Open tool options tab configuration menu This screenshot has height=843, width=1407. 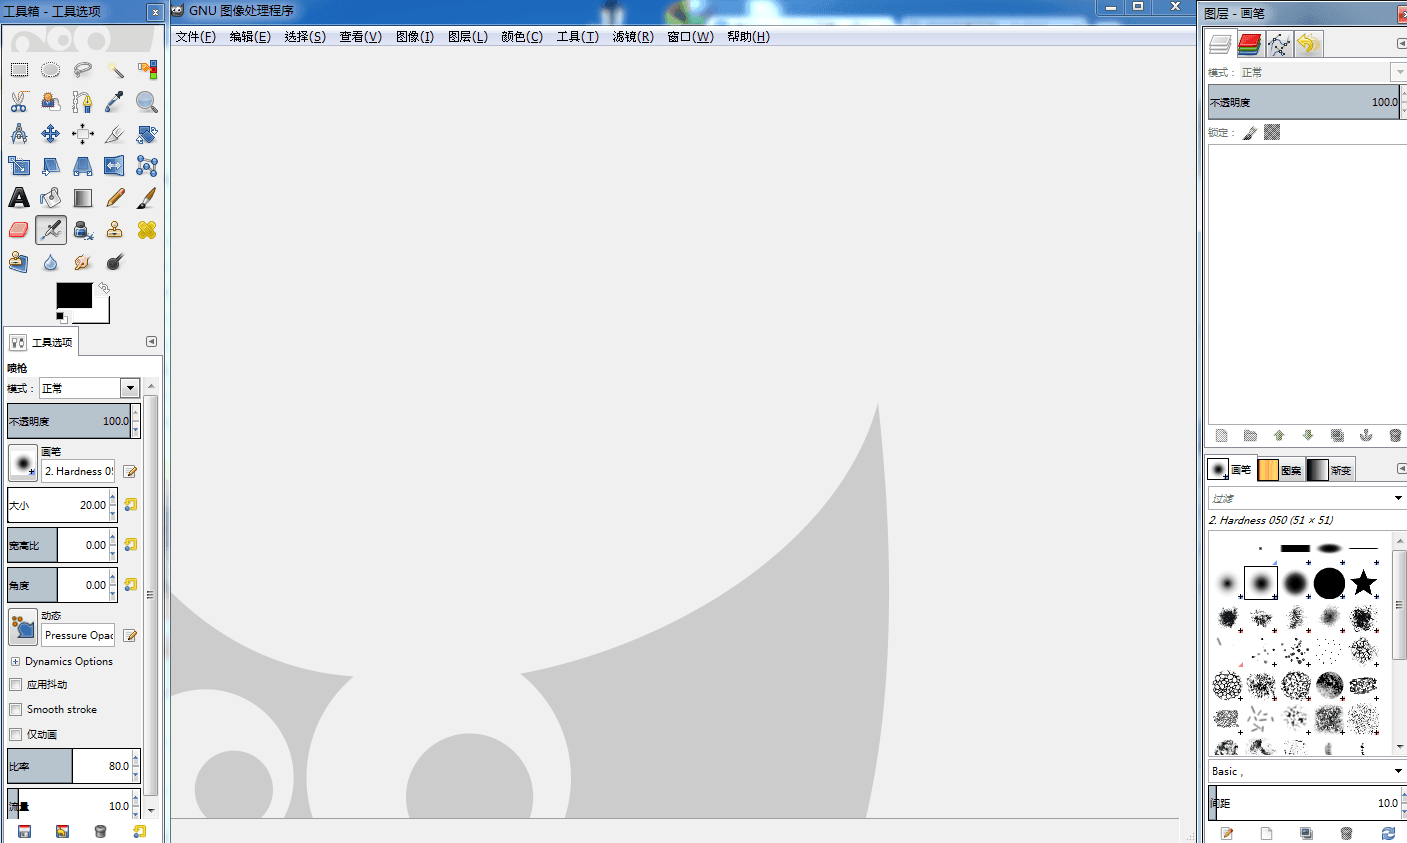coord(151,342)
